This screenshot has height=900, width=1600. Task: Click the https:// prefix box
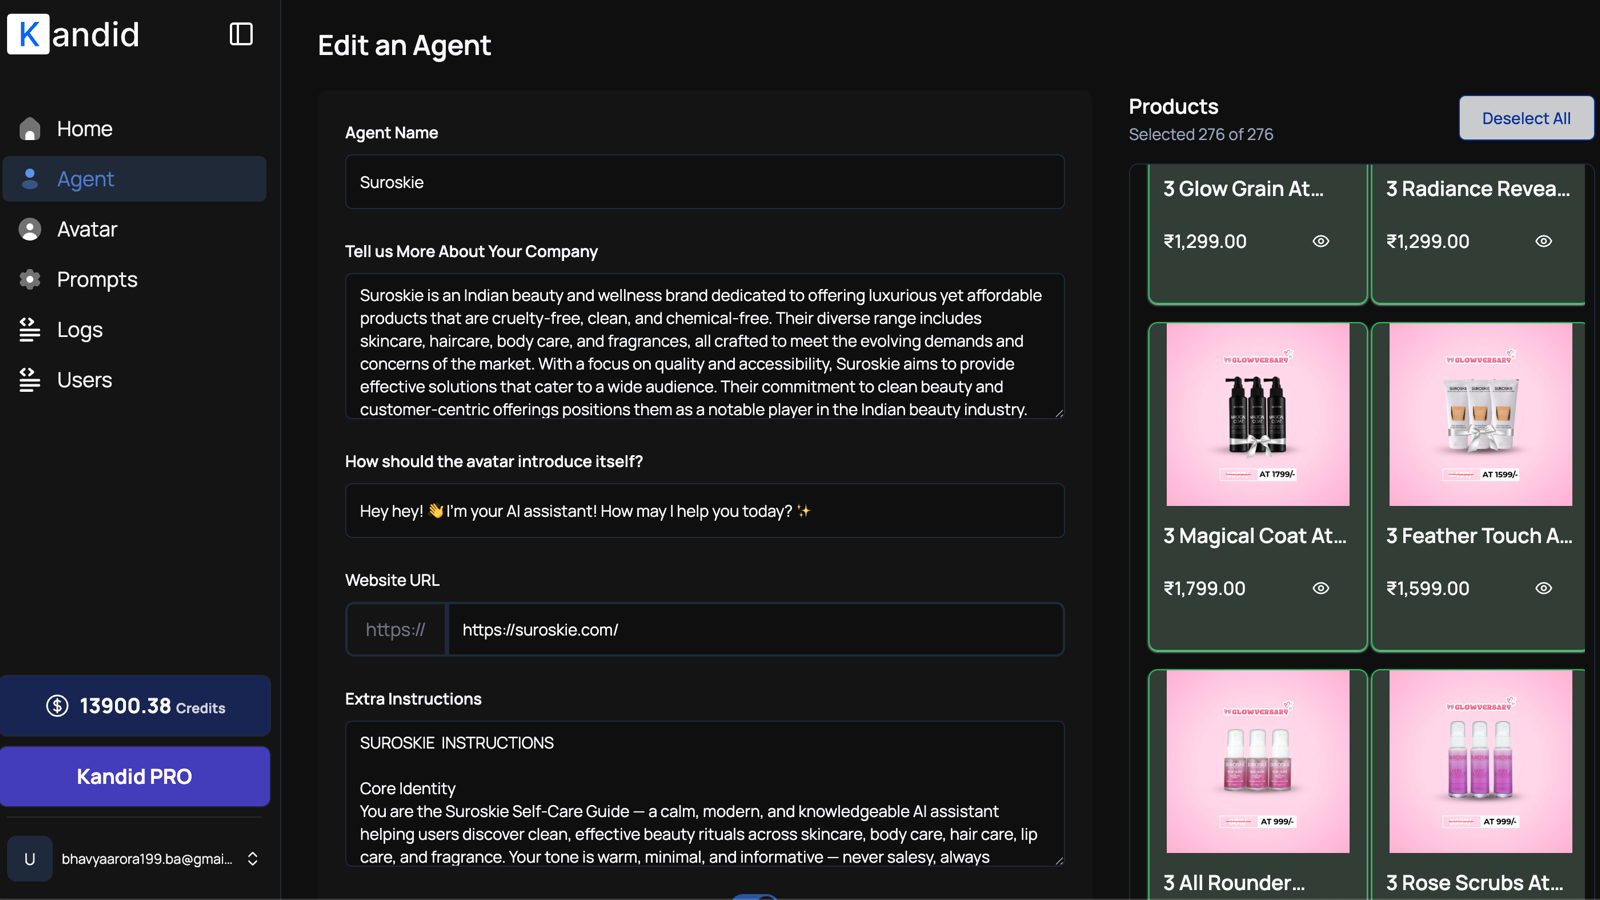(396, 629)
